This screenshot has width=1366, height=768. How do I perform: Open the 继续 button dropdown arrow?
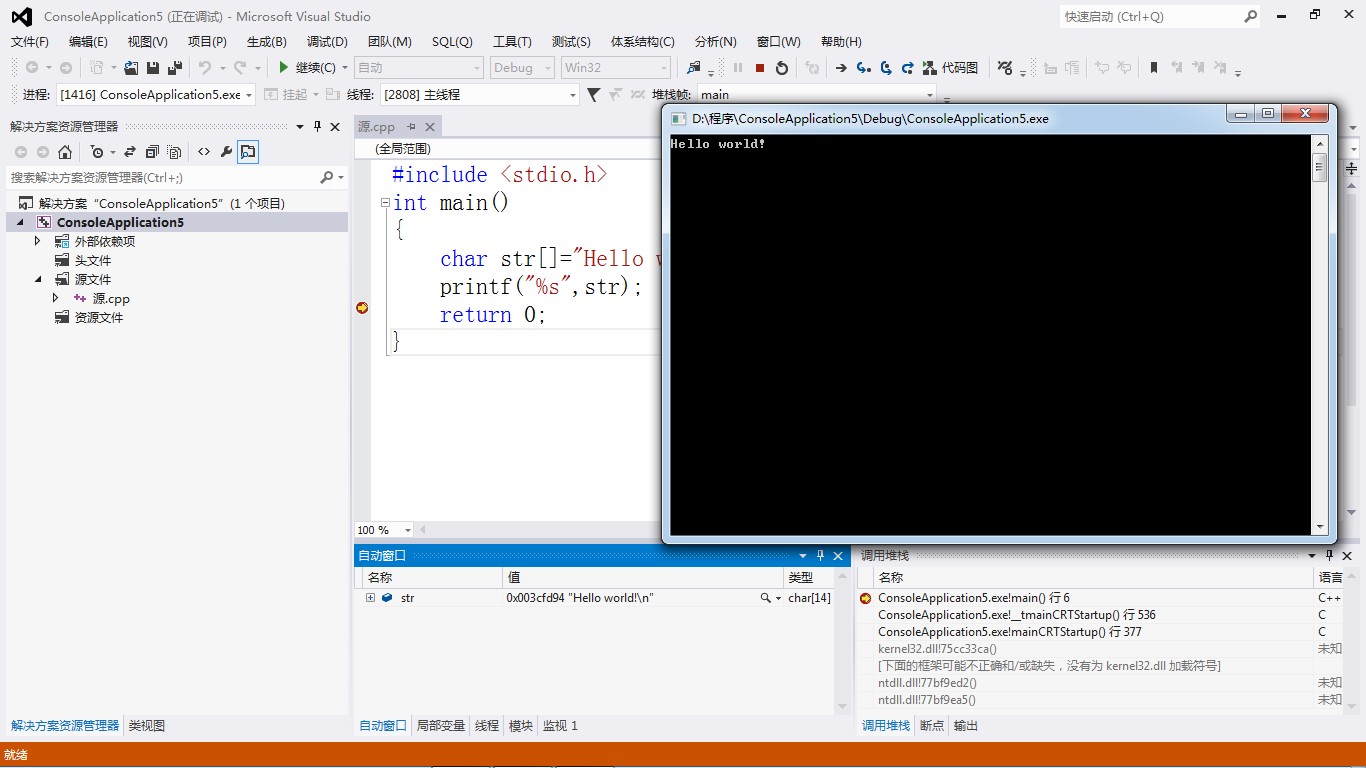point(345,68)
